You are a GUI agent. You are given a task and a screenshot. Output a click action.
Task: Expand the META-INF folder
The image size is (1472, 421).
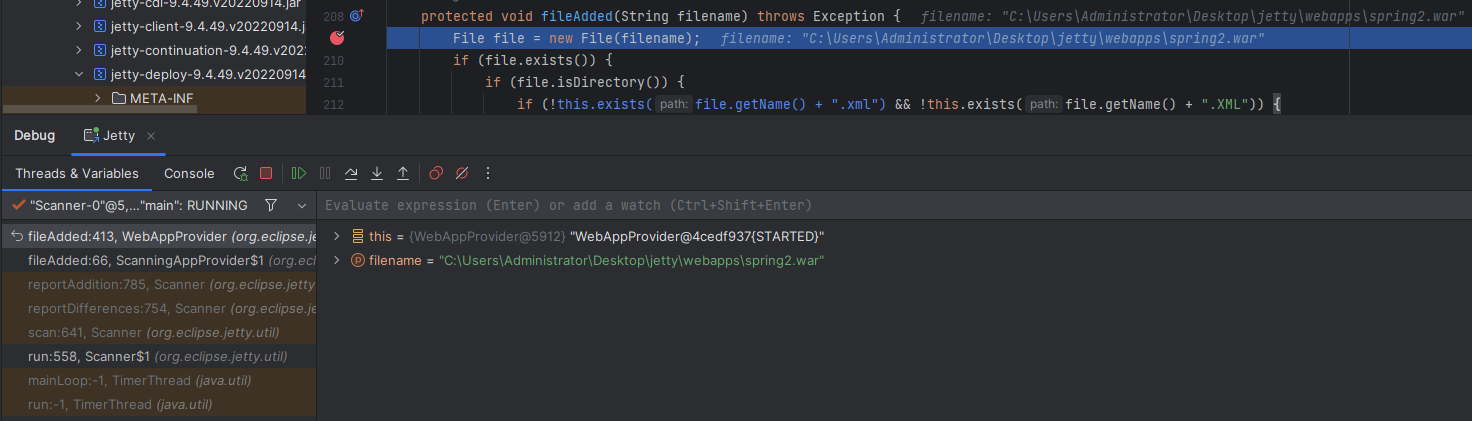click(98, 98)
